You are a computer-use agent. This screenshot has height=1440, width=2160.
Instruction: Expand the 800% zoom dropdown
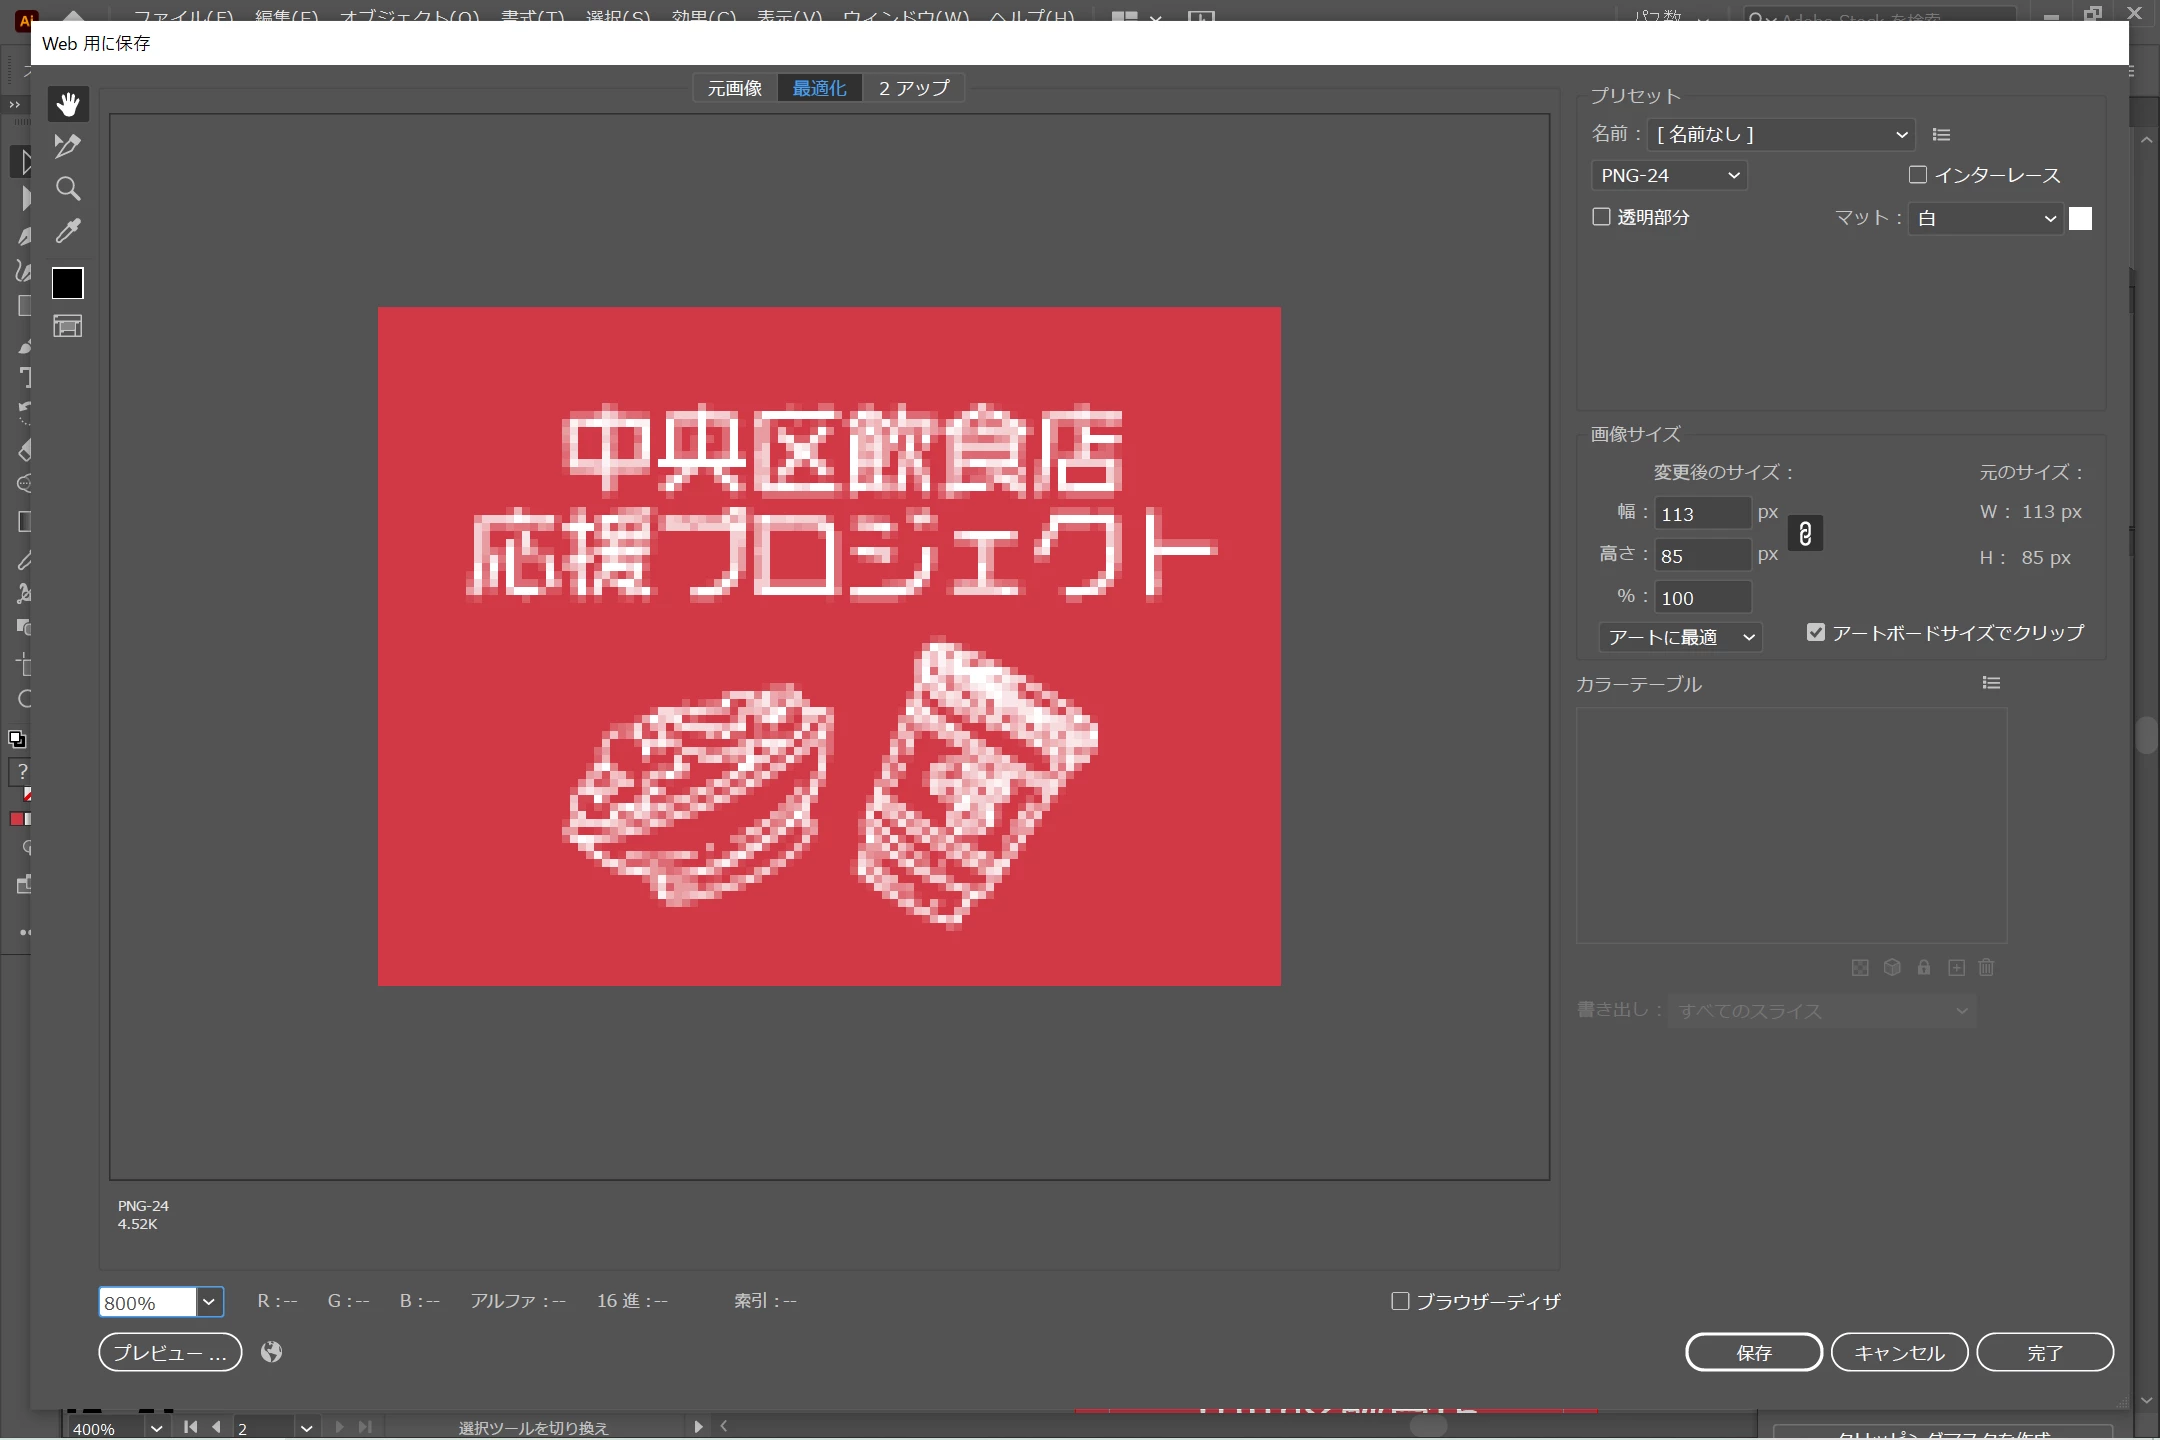[x=209, y=1302]
